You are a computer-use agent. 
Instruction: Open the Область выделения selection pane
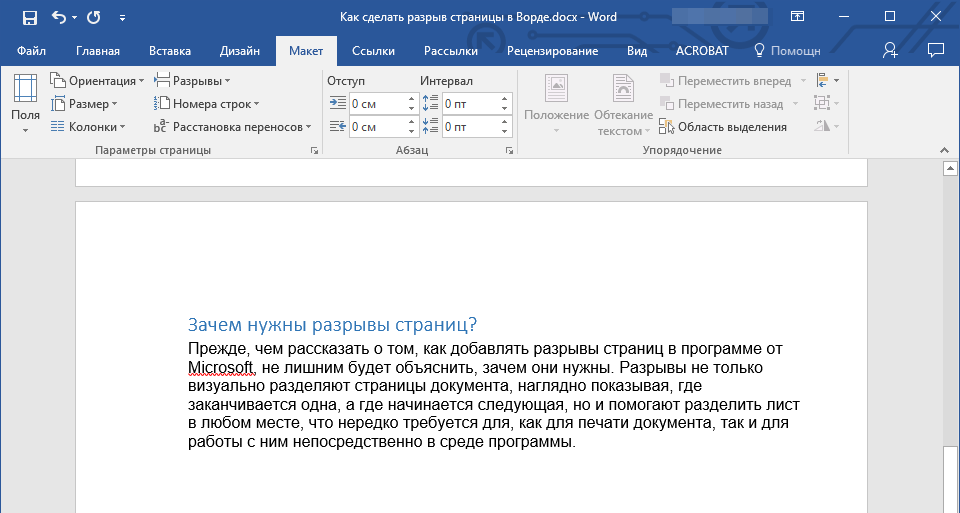pyautogui.click(x=723, y=127)
